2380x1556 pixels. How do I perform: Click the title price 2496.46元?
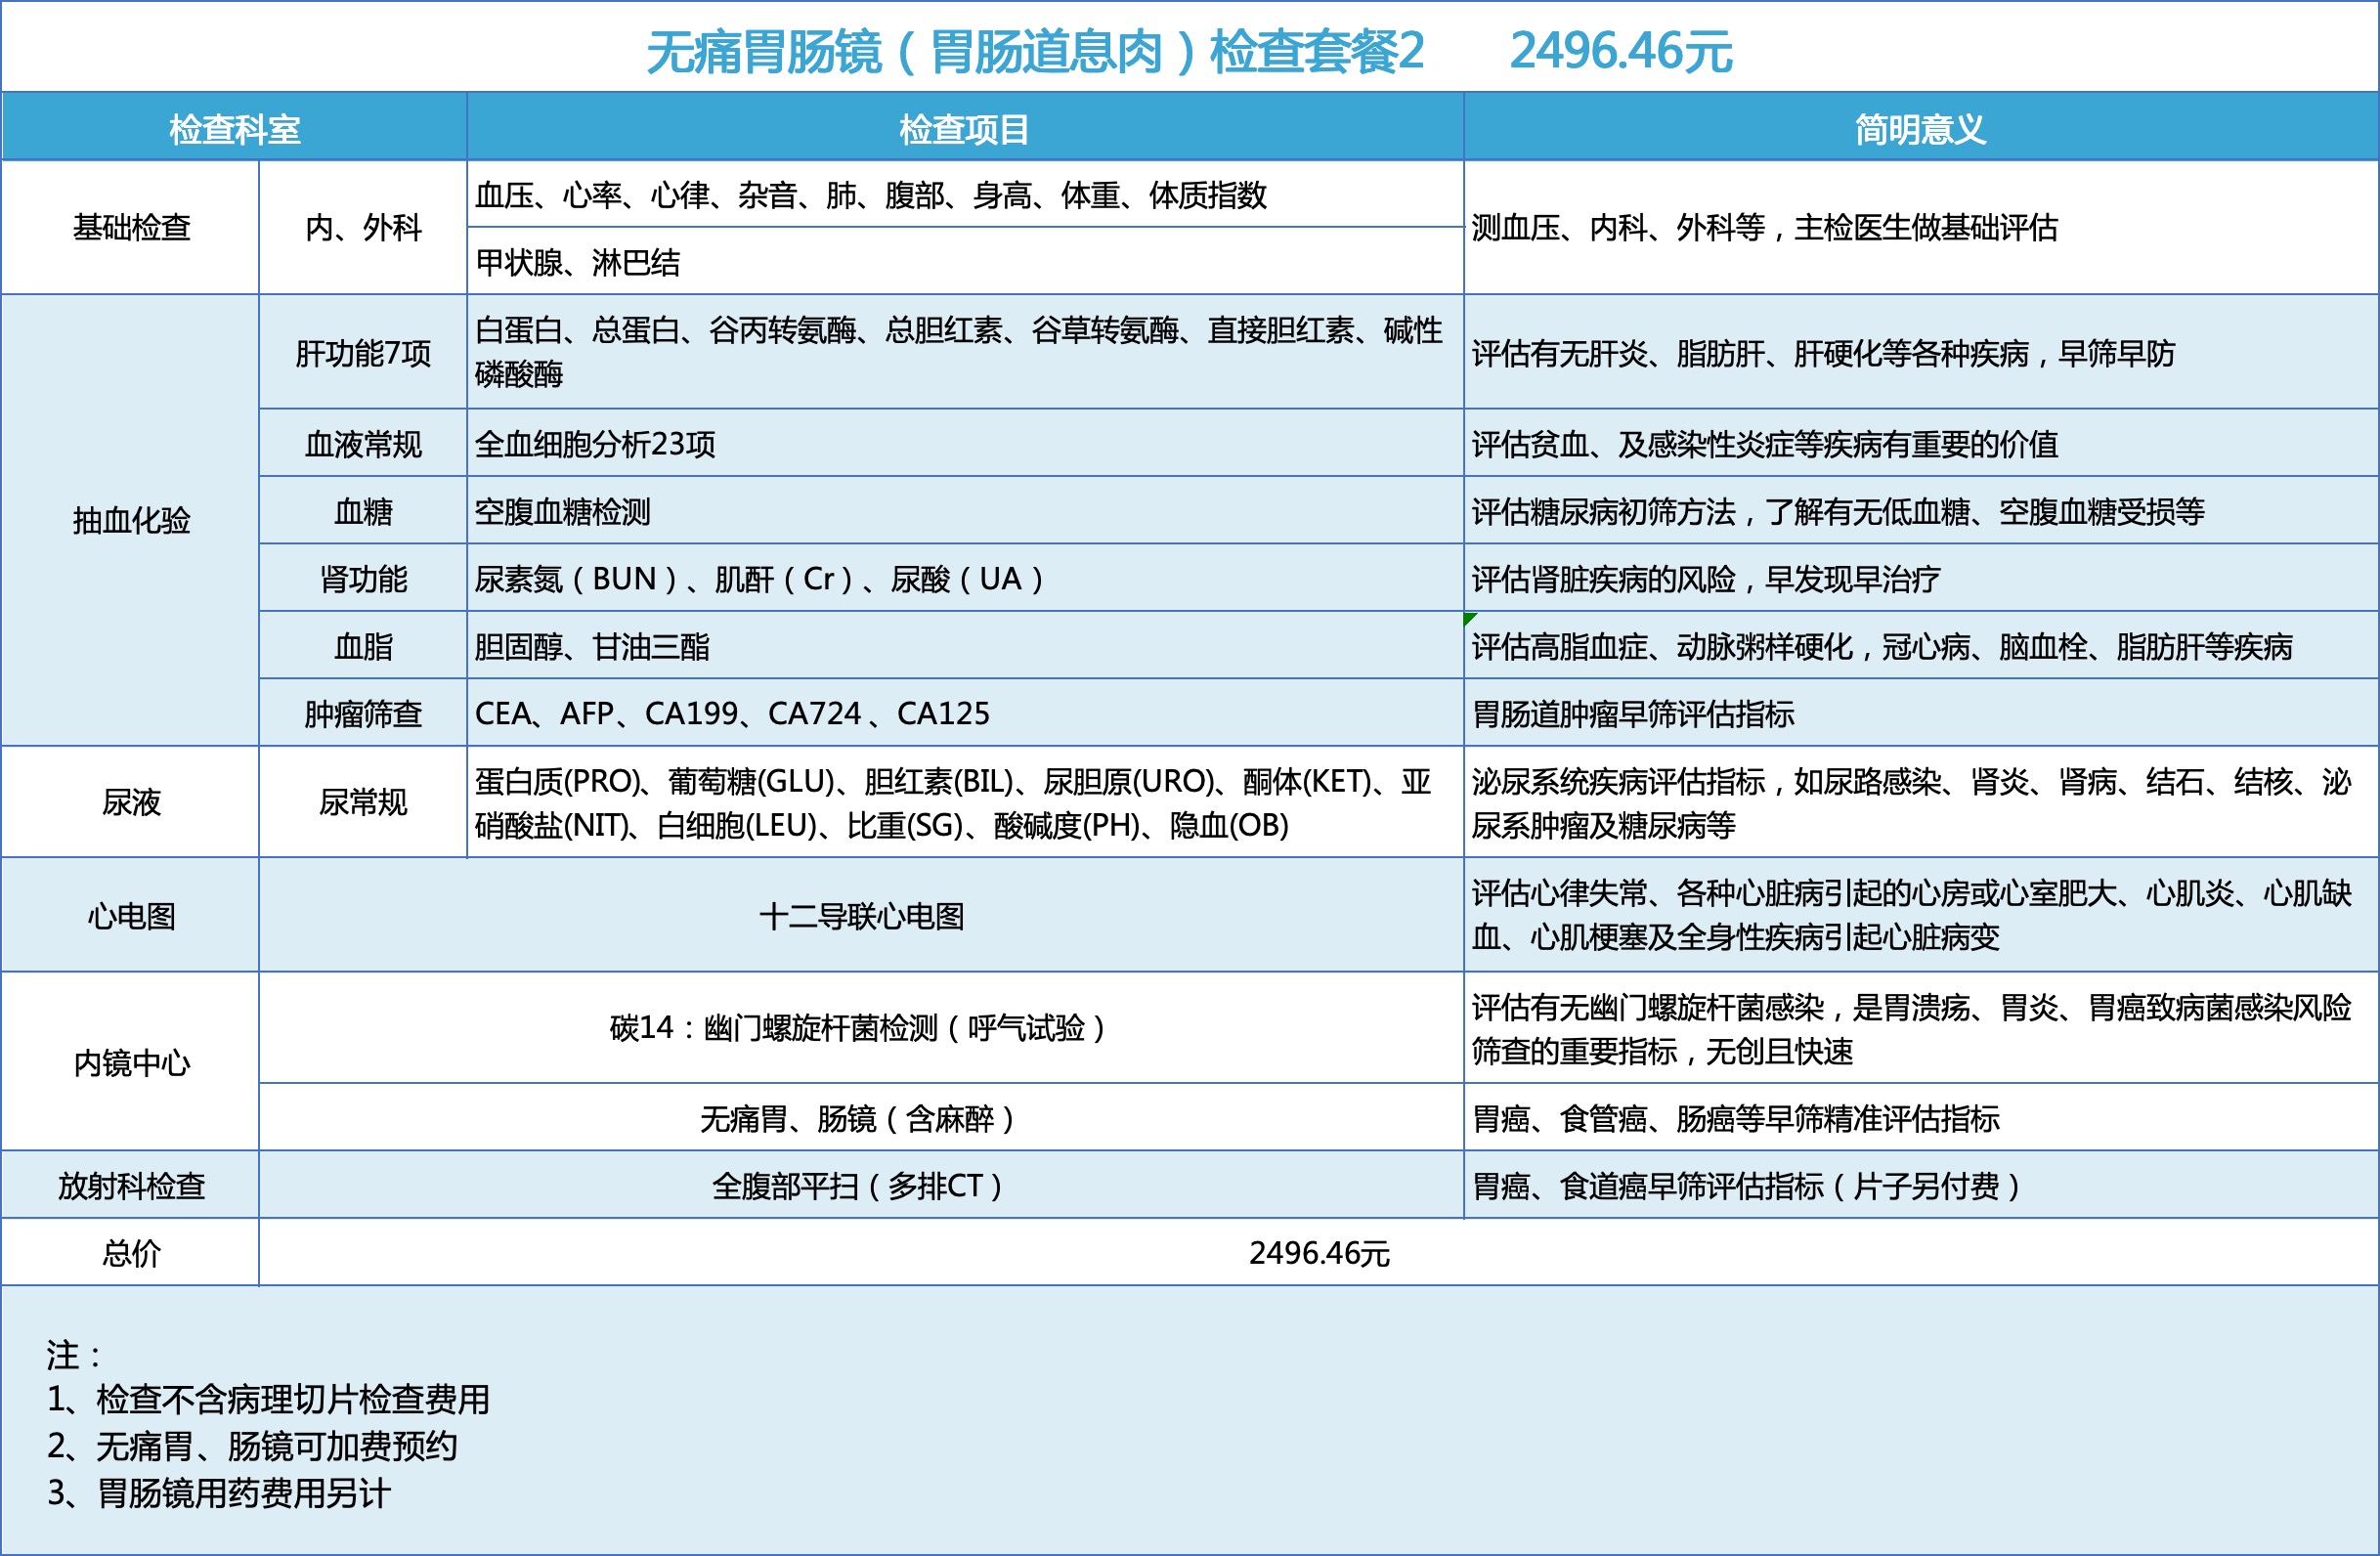click(x=1620, y=52)
